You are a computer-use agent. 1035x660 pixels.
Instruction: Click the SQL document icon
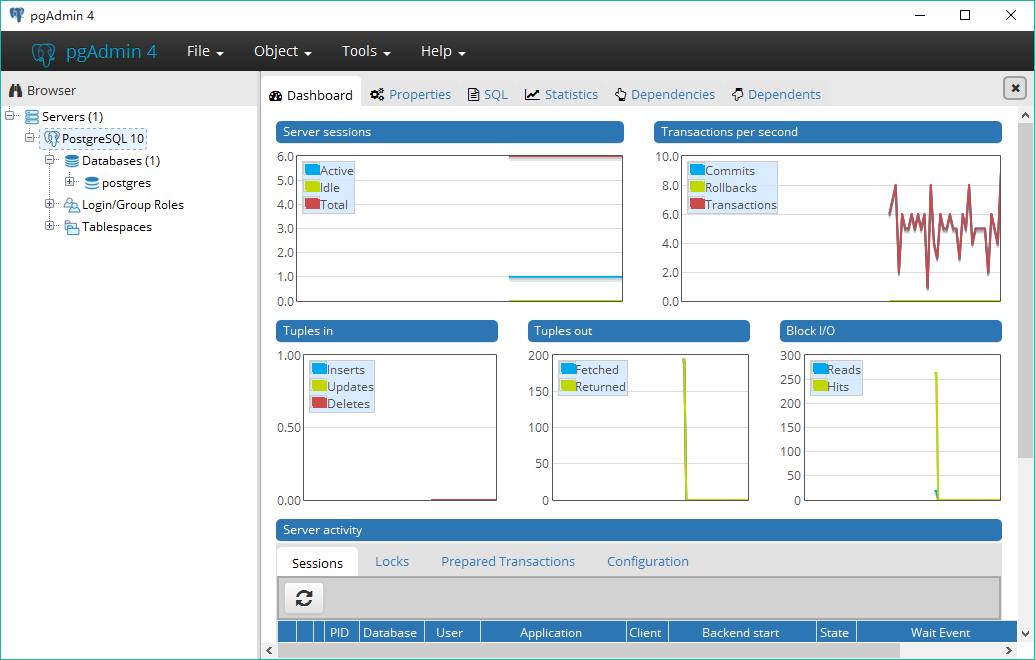pyautogui.click(x=473, y=94)
